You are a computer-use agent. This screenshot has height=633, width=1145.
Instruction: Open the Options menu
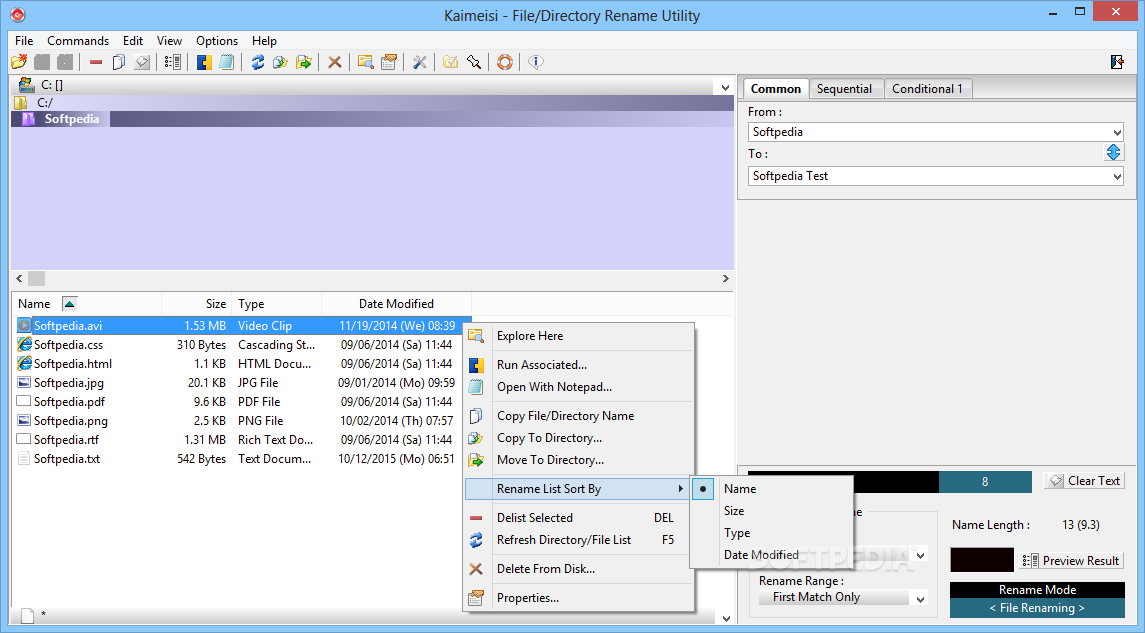[217, 41]
